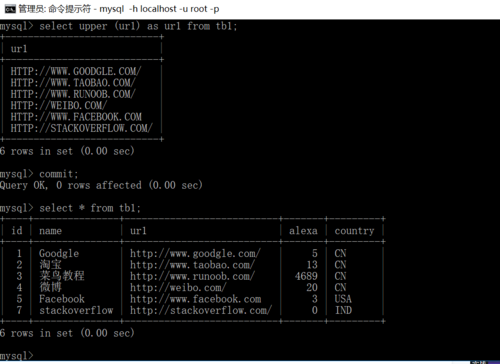This screenshot has height=364, width=500.
Task: Click the final empty mysql> prompt
Action: tap(17, 355)
